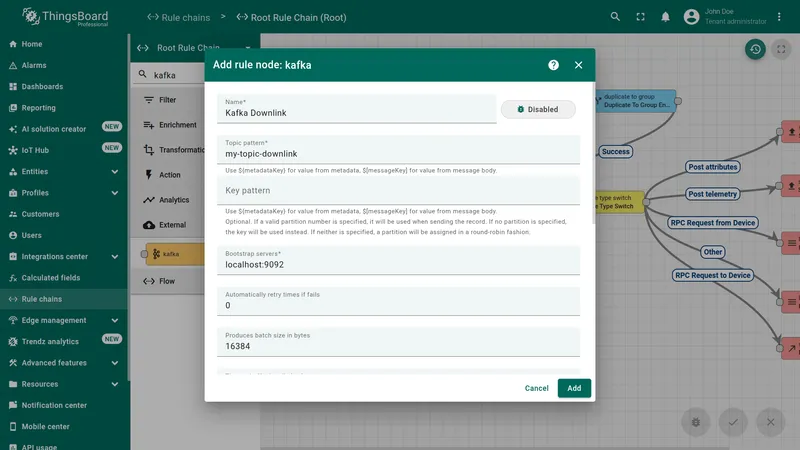Expand the Entities sidebar section

pyautogui.click(x=64, y=171)
